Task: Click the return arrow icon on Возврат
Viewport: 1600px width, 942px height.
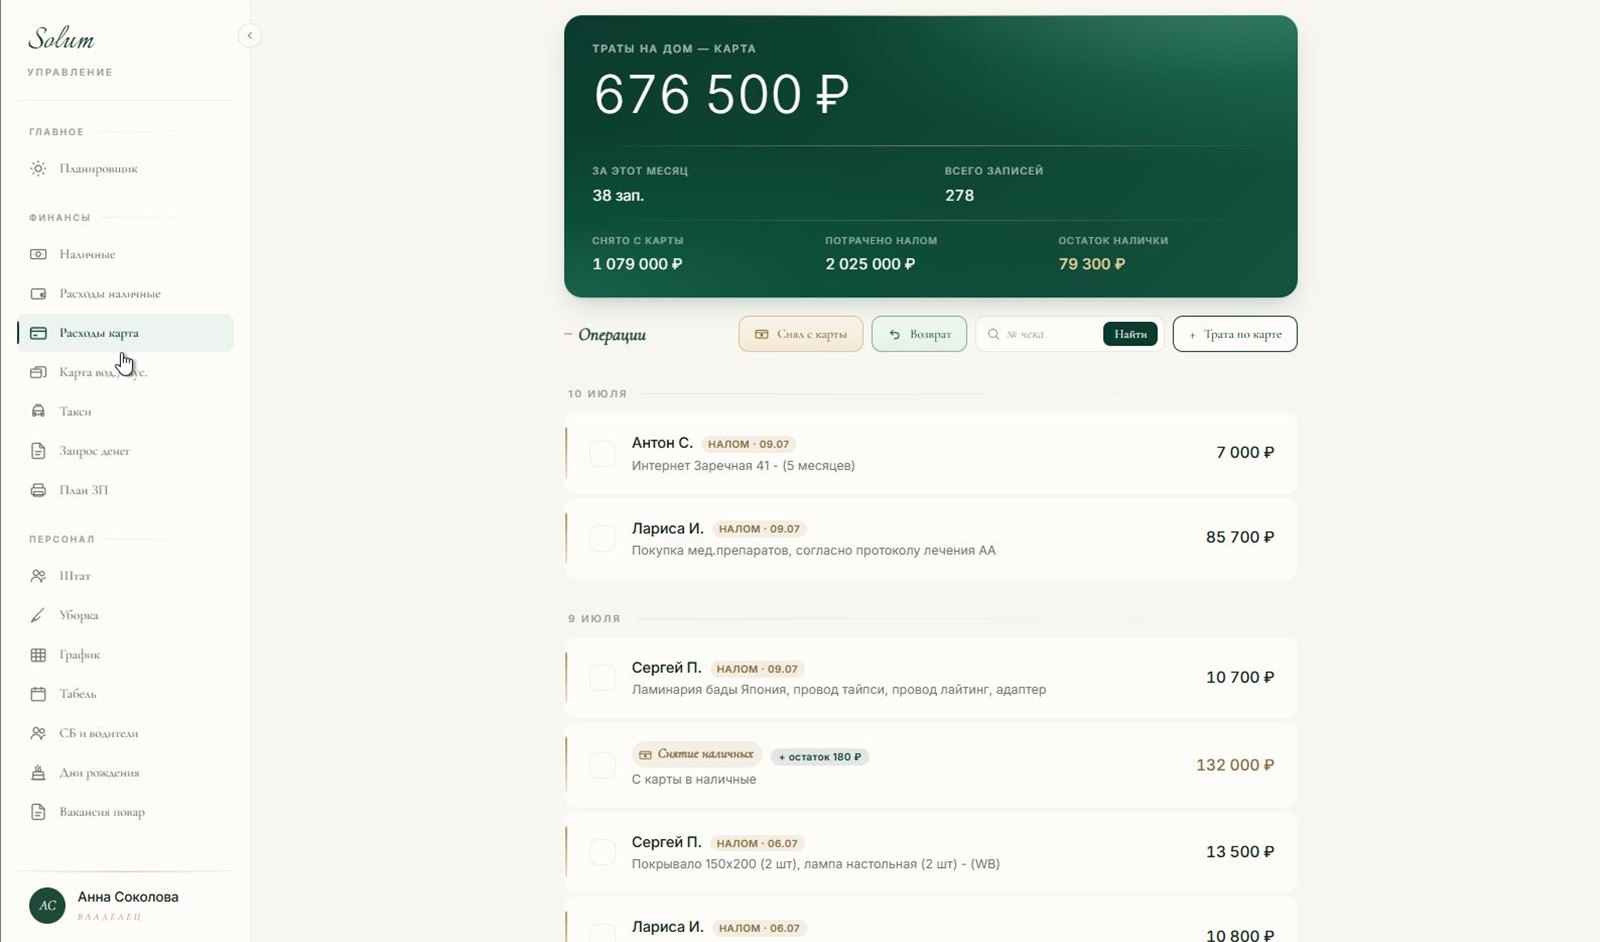Action: [x=894, y=334]
